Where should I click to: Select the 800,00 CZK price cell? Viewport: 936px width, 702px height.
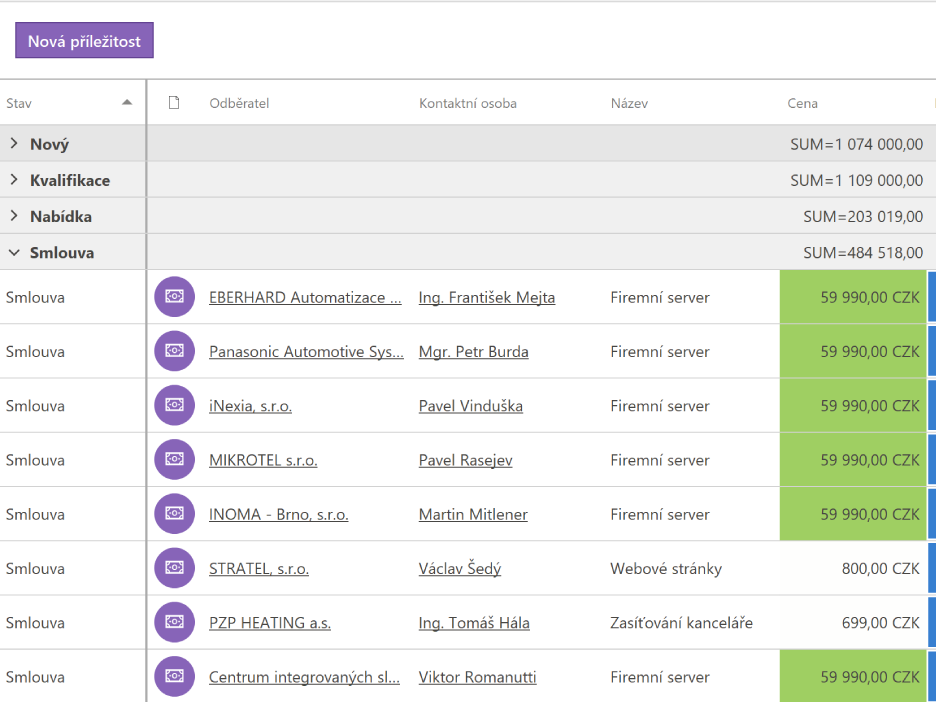click(854, 568)
